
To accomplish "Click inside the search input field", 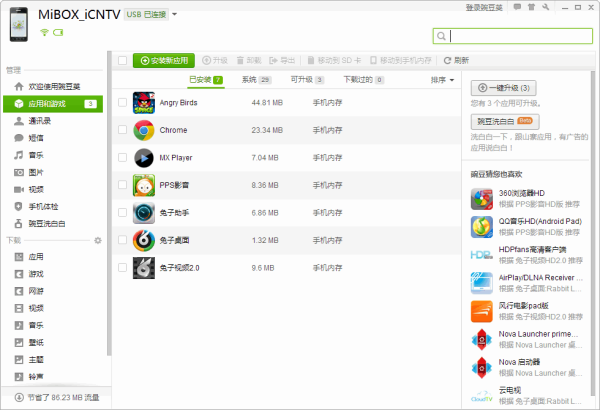I will click(x=513, y=36).
